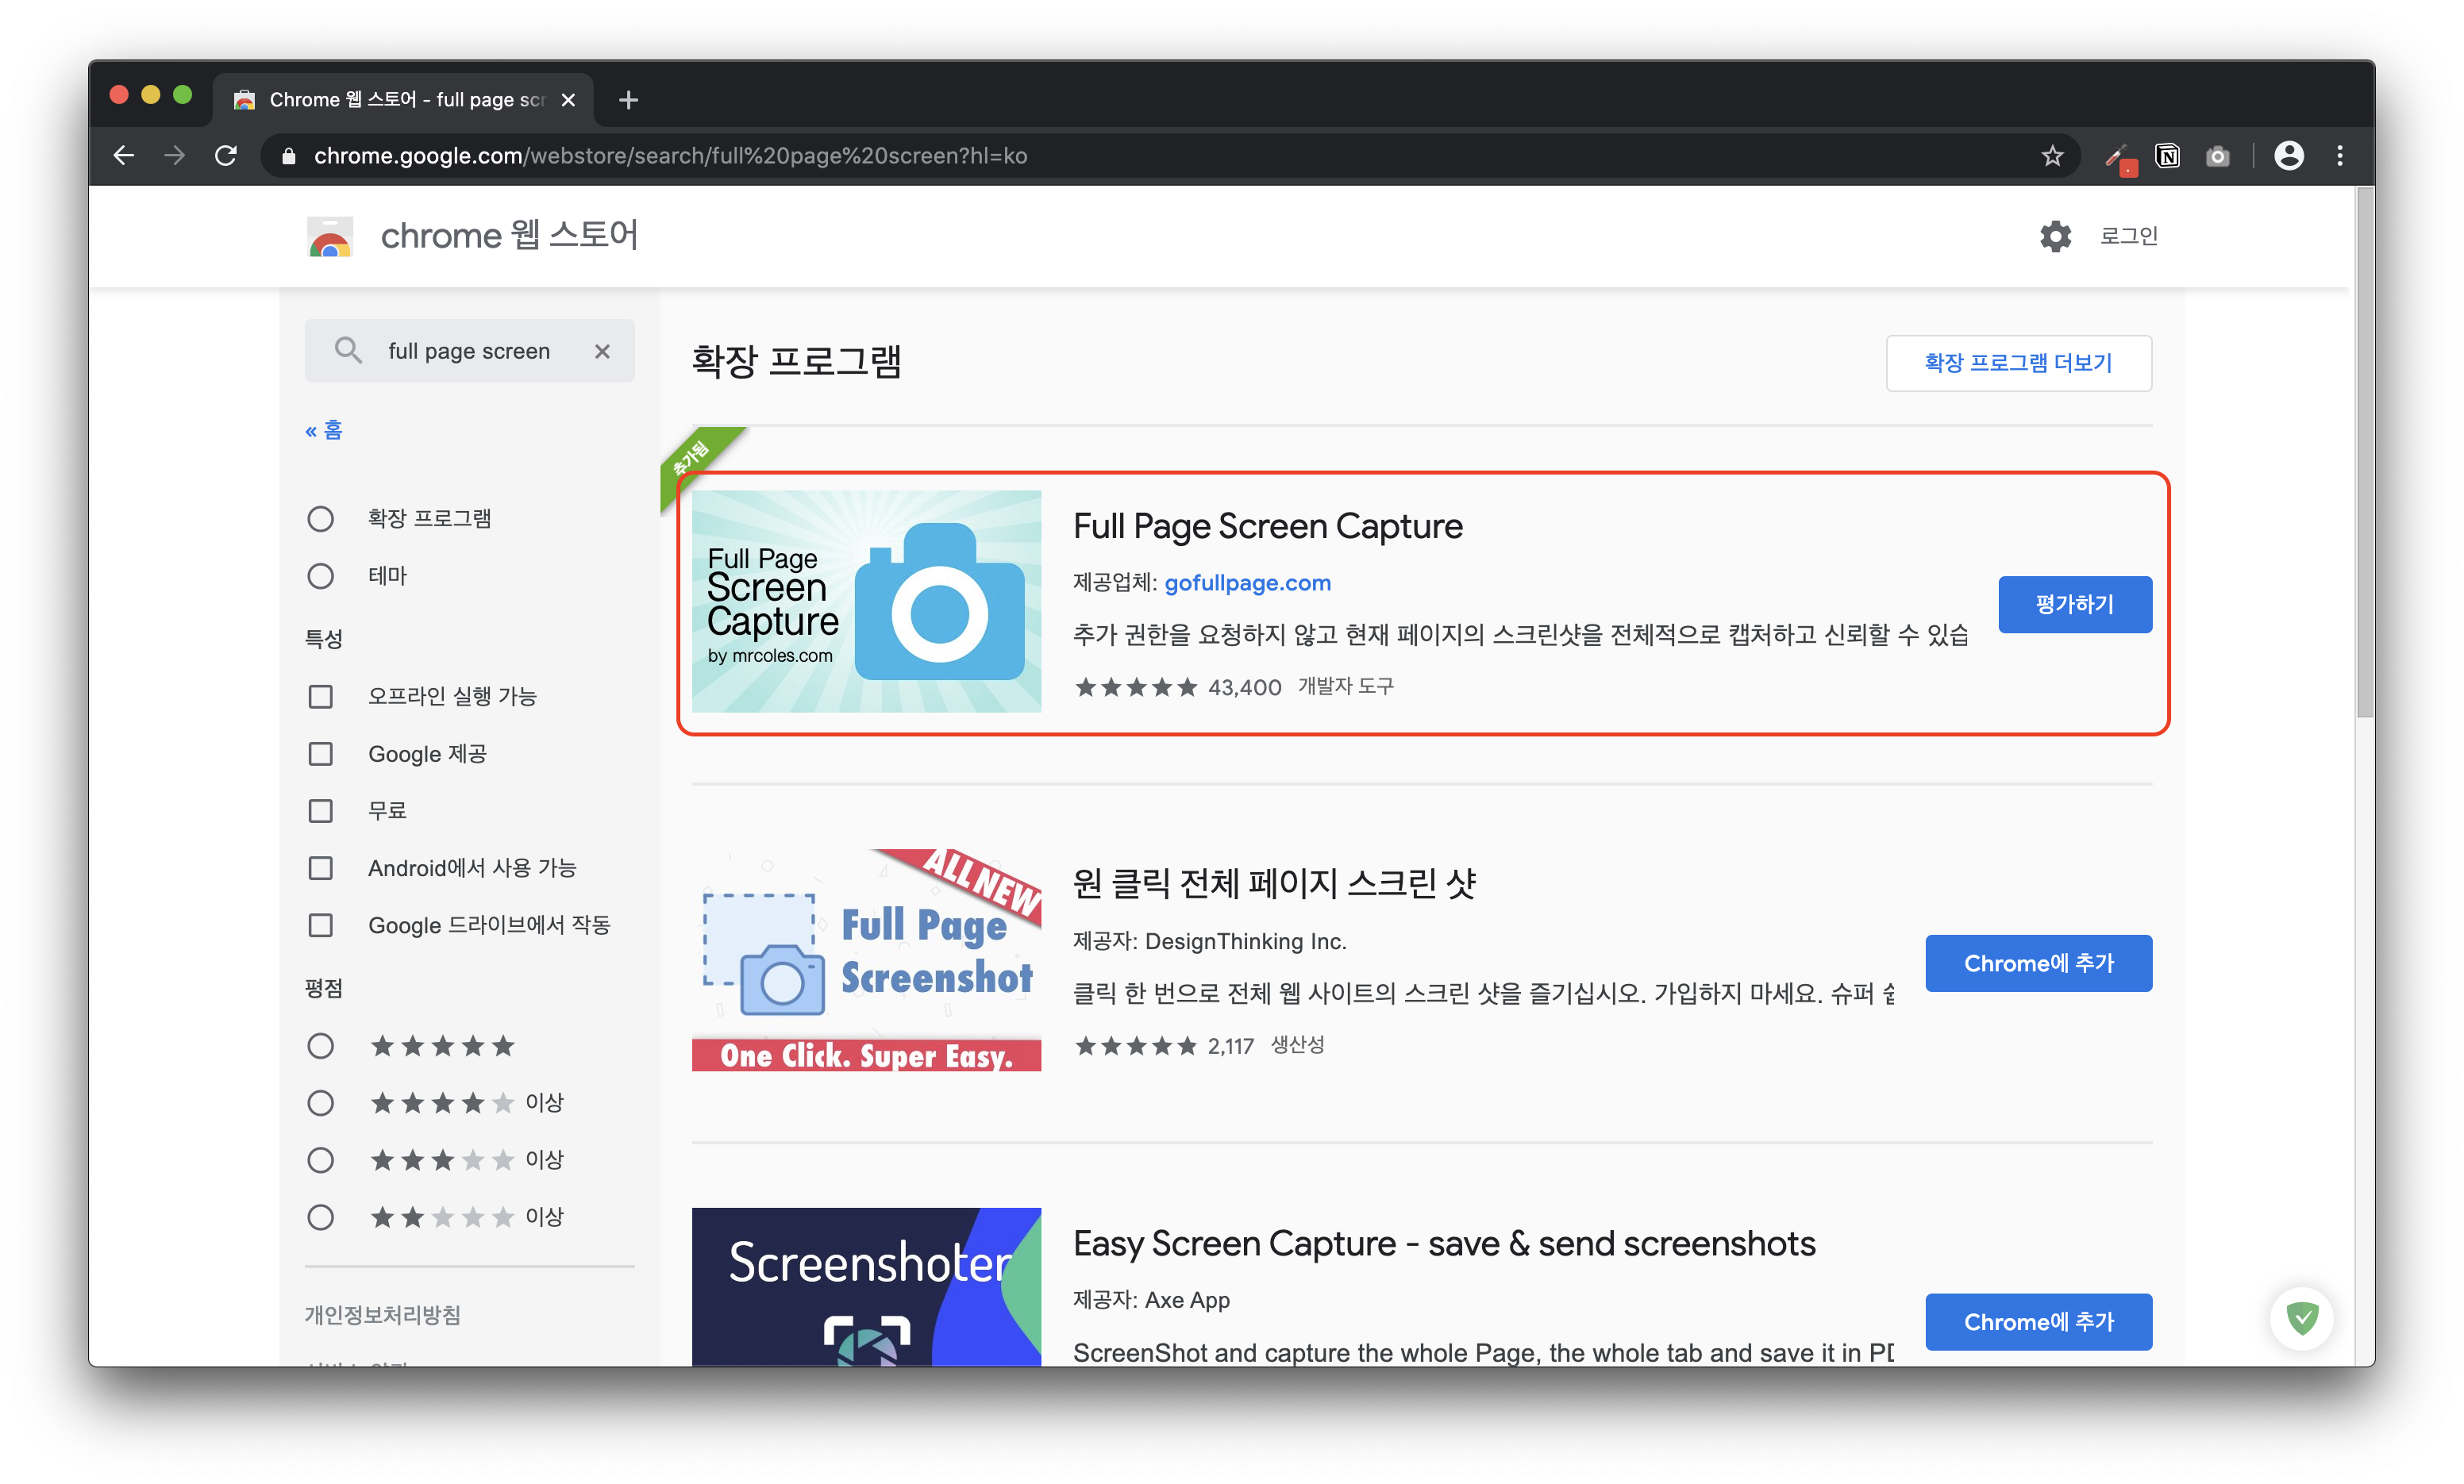
Task: Go back with the browser back arrow
Action: (124, 155)
